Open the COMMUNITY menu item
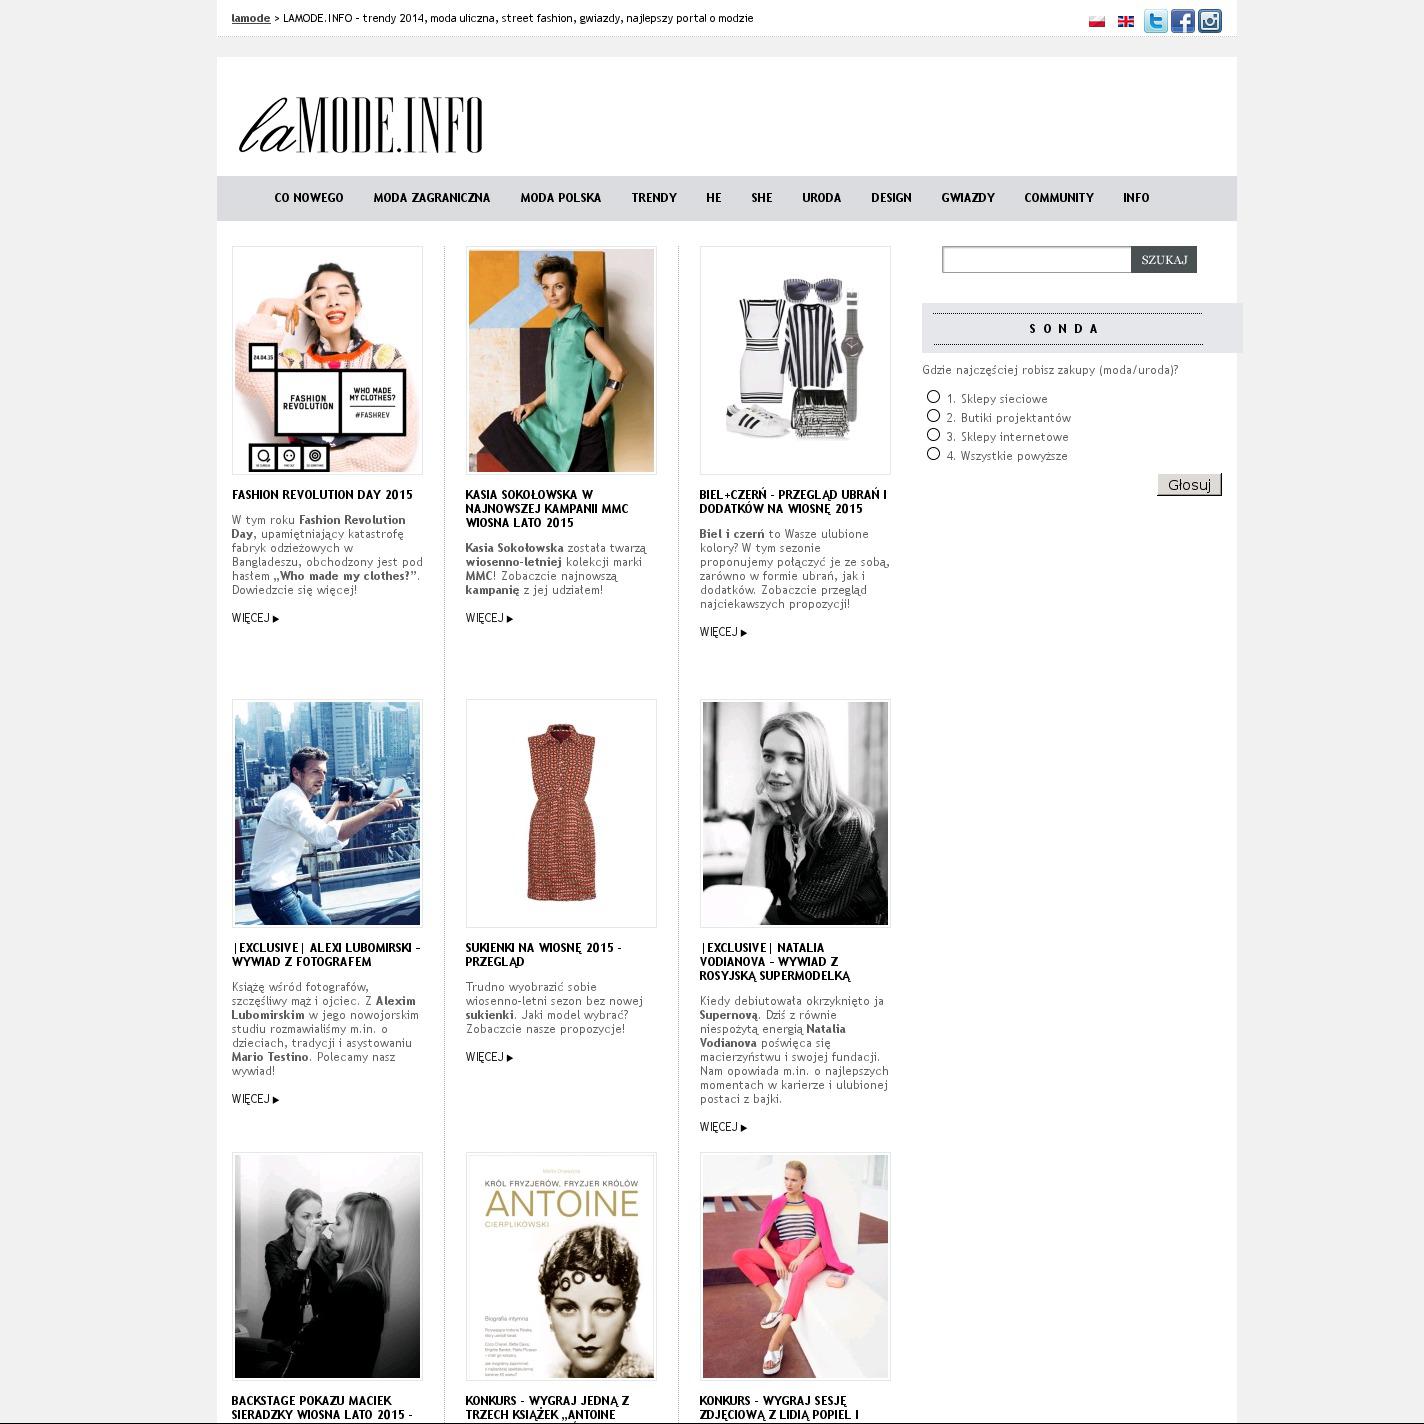Screen dimensions: 1424x1424 click(1058, 198)
